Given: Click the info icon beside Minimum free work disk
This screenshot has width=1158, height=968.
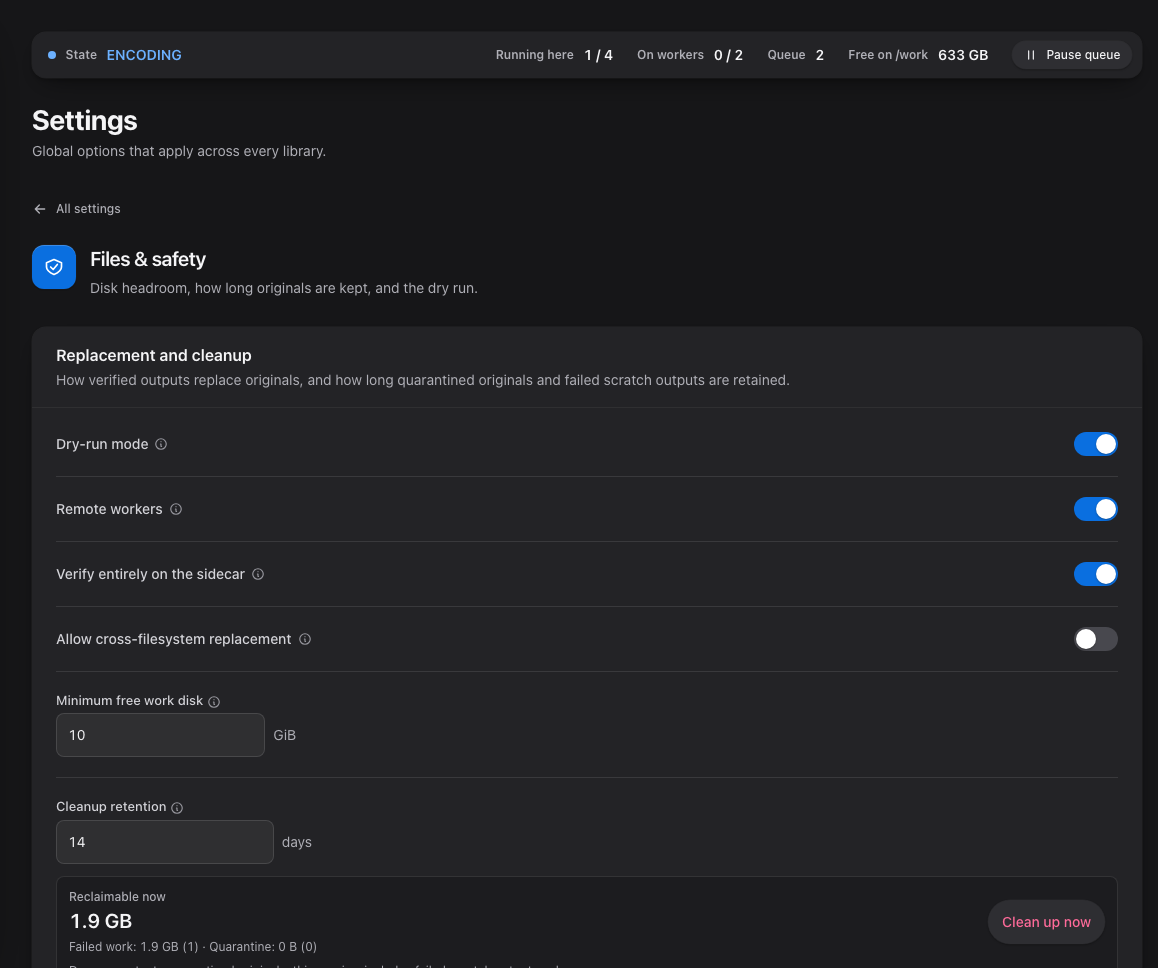Looking at the screenshot, I should (x=214, y=701).
